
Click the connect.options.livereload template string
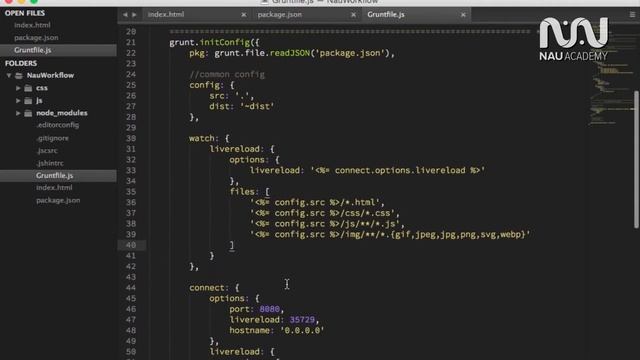tap(398, 170)
